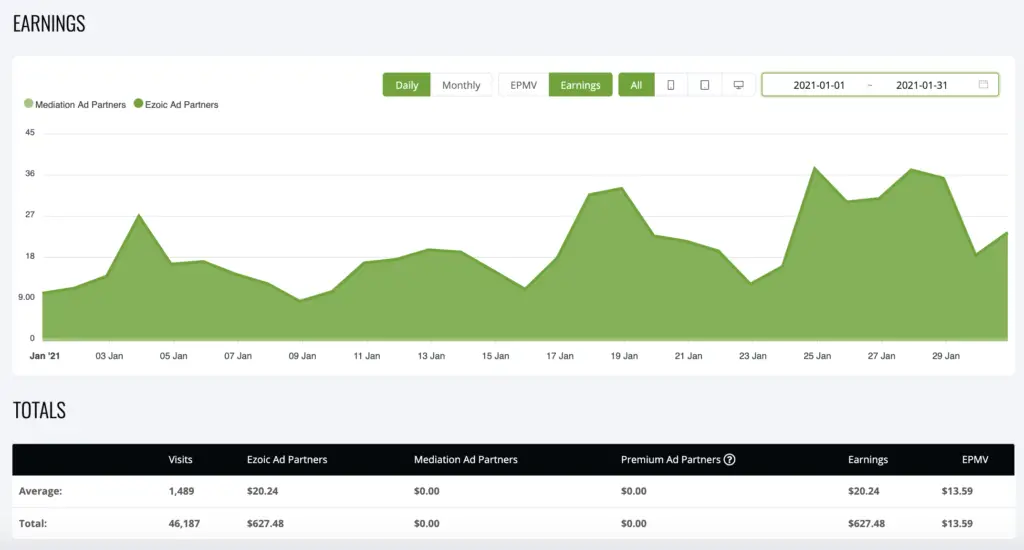
Task: Select the $13.59 EPMV value in Average row
Action: (957, 491)
